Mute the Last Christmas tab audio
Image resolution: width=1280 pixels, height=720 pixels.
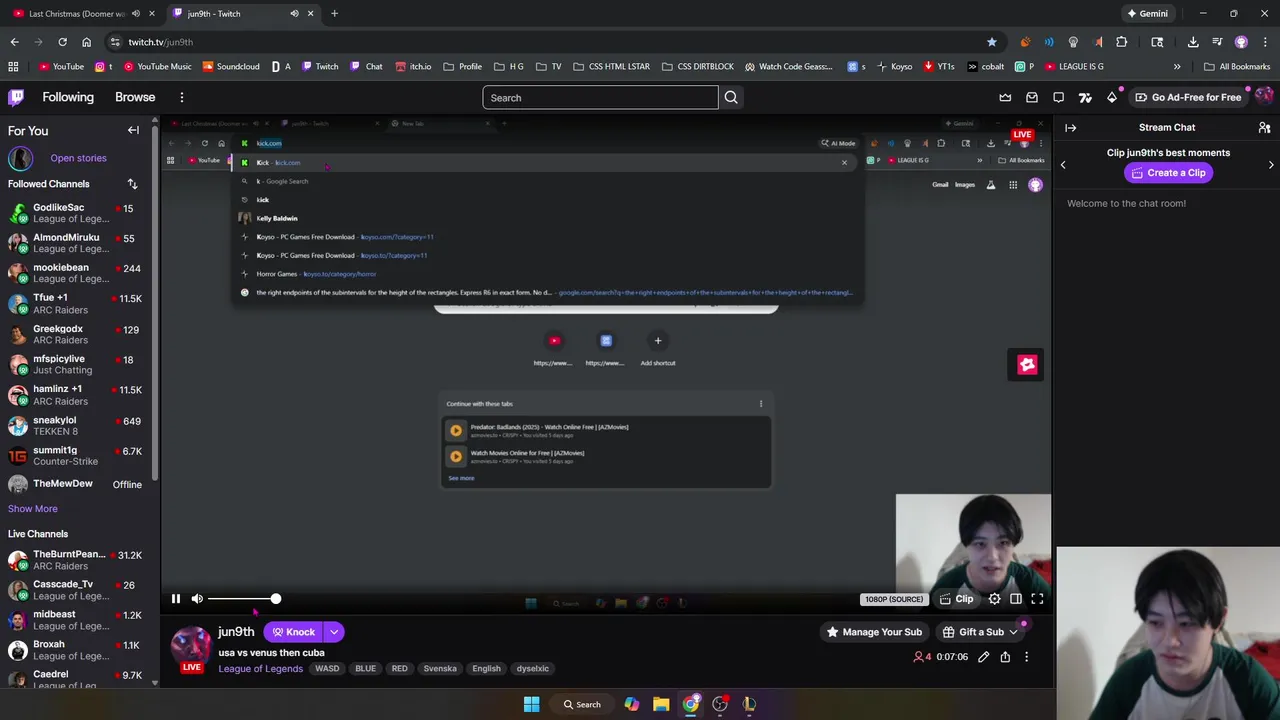click(x=136, y=14)
